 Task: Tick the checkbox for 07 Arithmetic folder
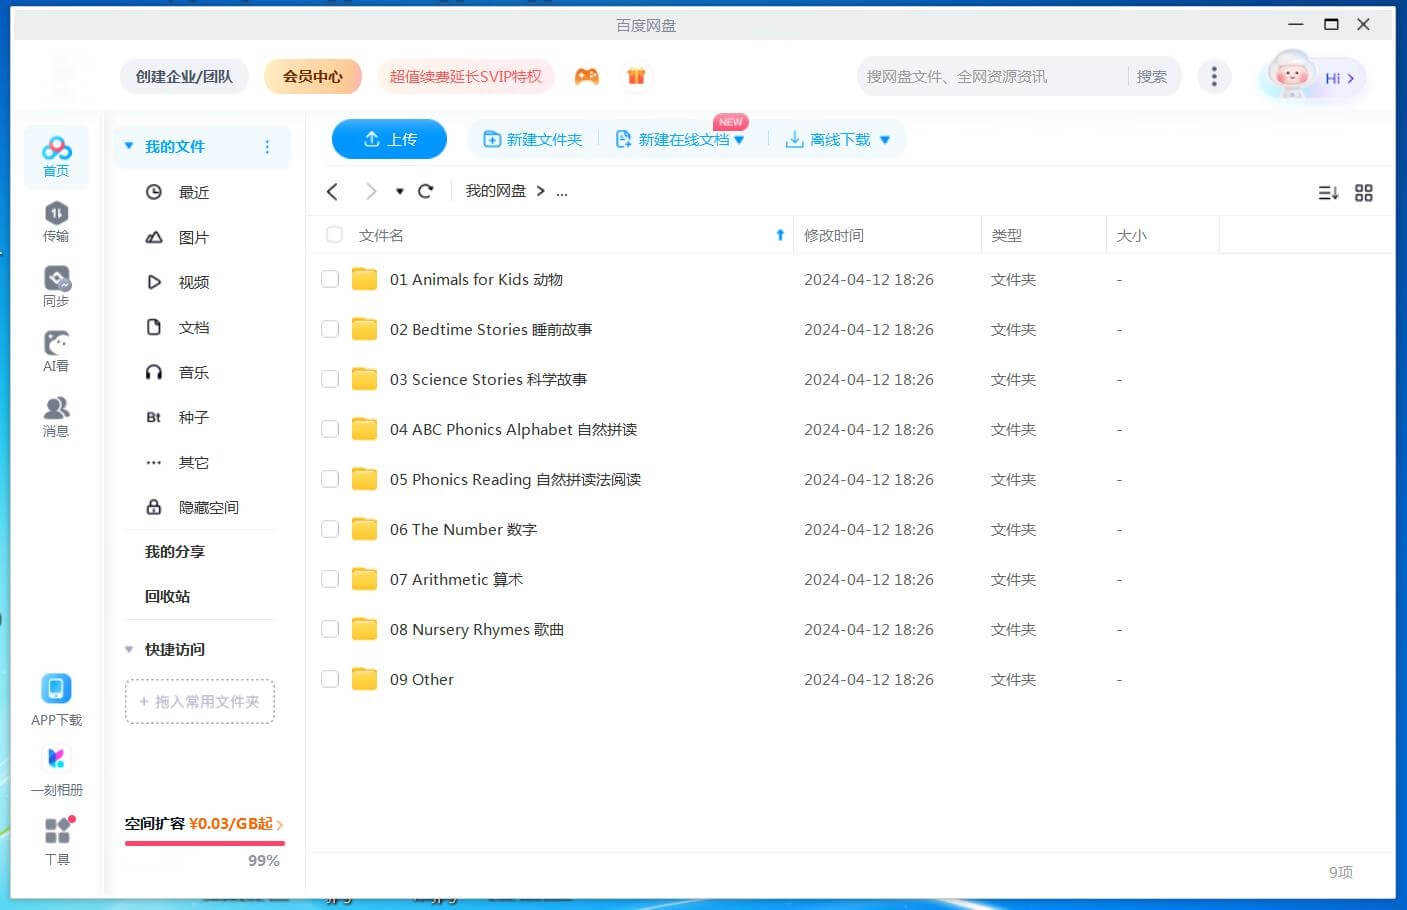pyautogui.click(x=330, y=580)
